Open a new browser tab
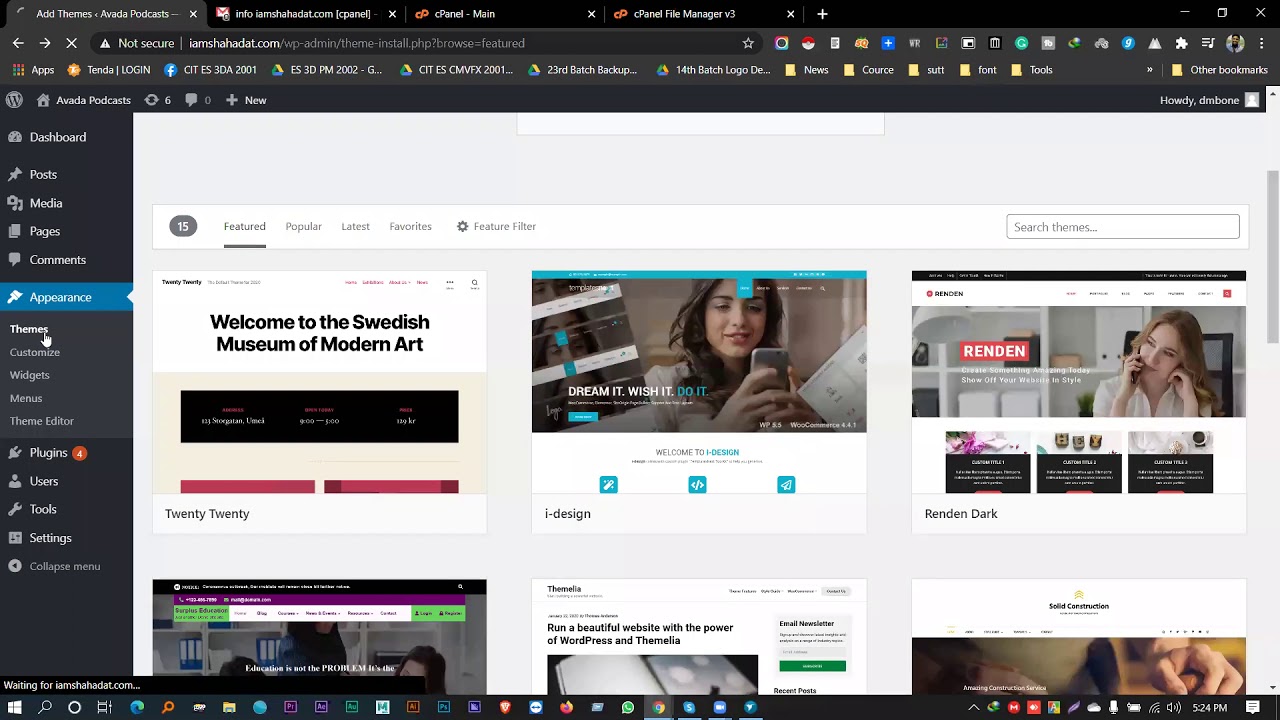The height and width of the screenshot is (720, 1280). pyautogui.click(x=822, y=14)
